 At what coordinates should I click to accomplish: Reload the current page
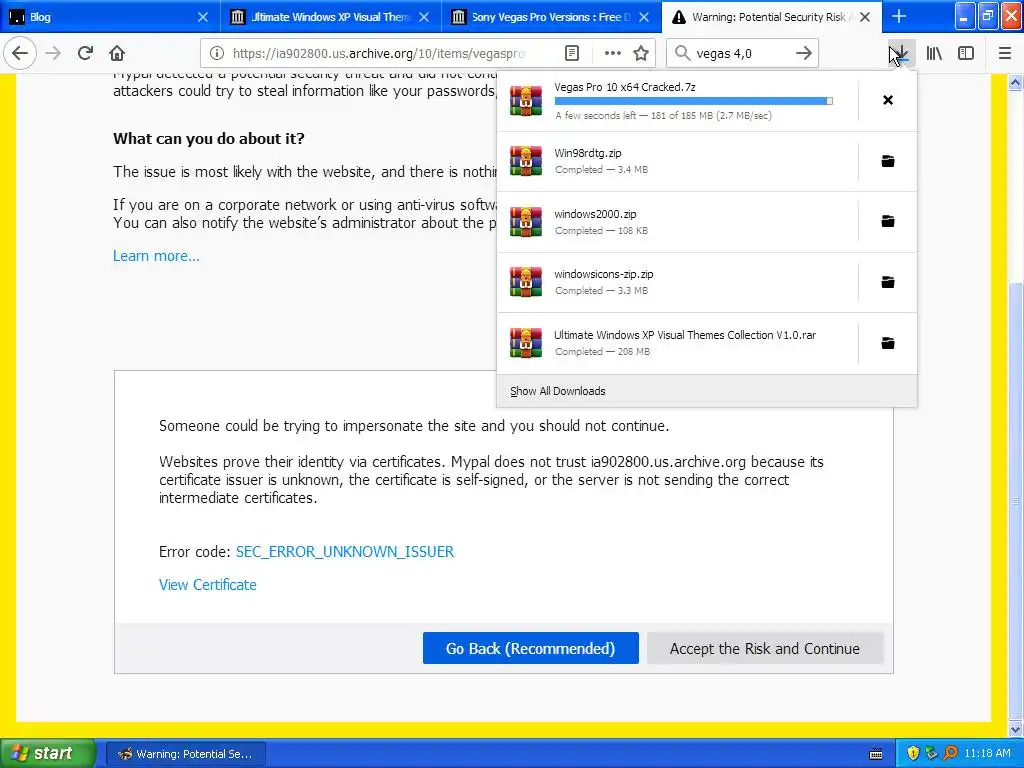click(85, 53)
